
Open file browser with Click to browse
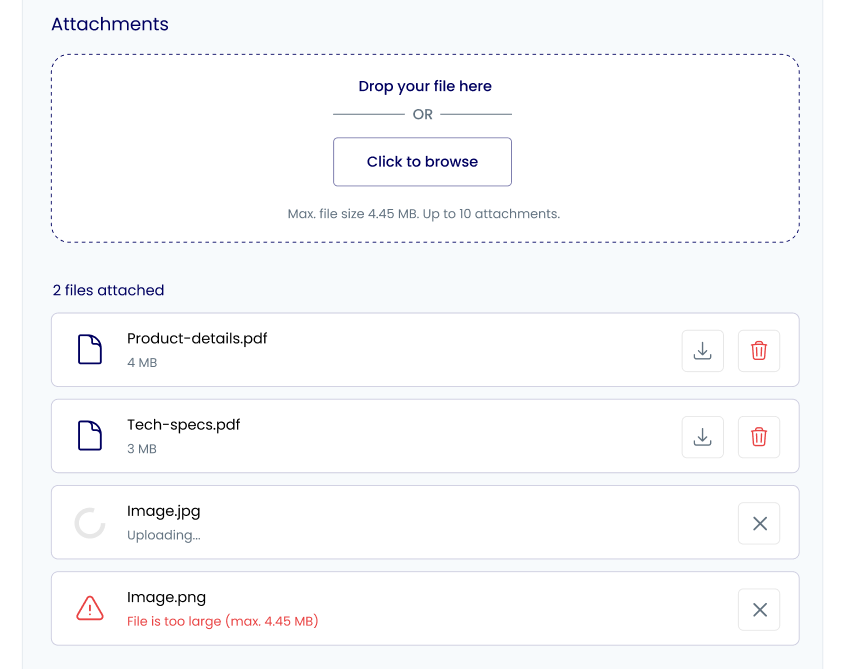(422, 162)
